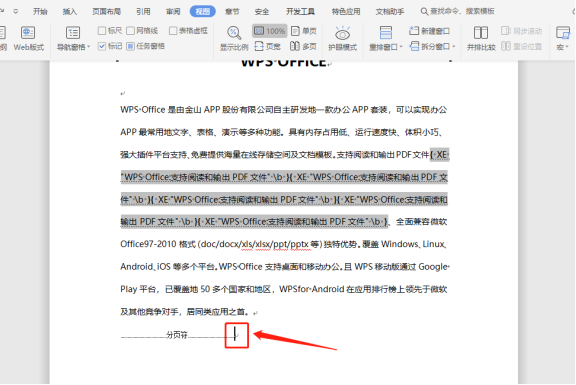Screen dimensions: 576x385
Task: Click the 同步滚动 option
Action: coord(522,31)
